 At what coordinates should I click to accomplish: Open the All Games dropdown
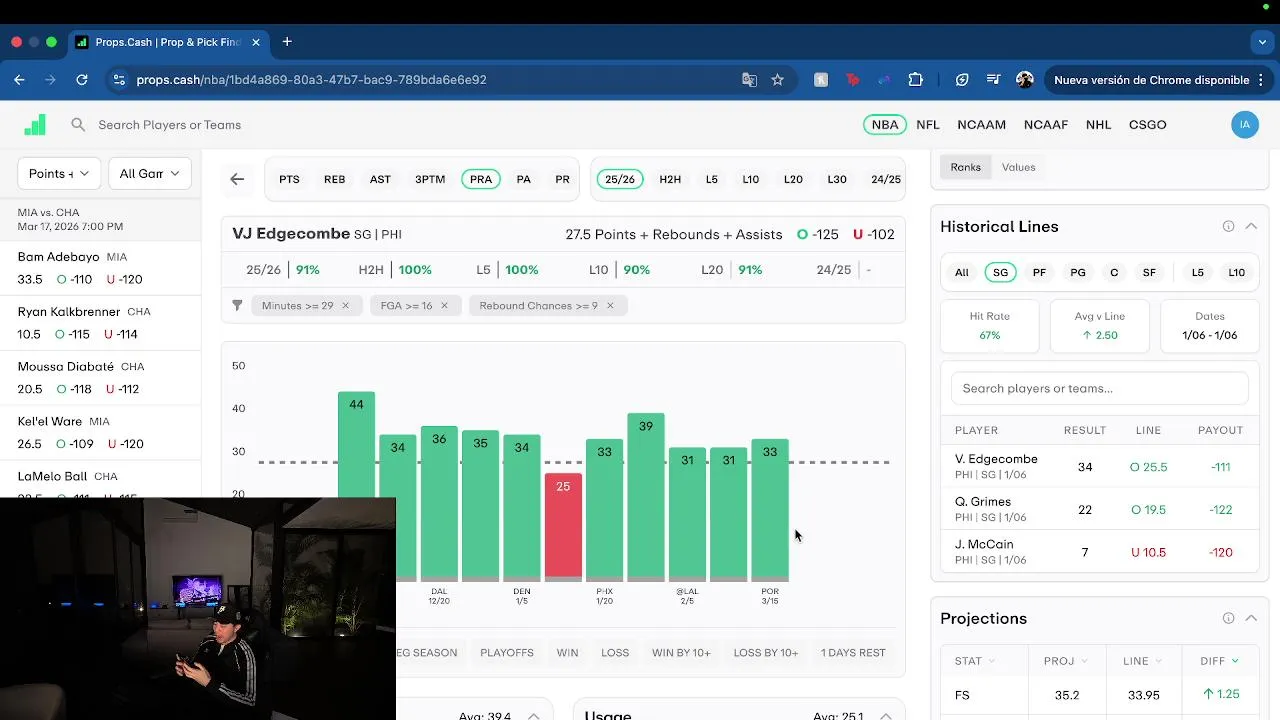coord(149,173)
